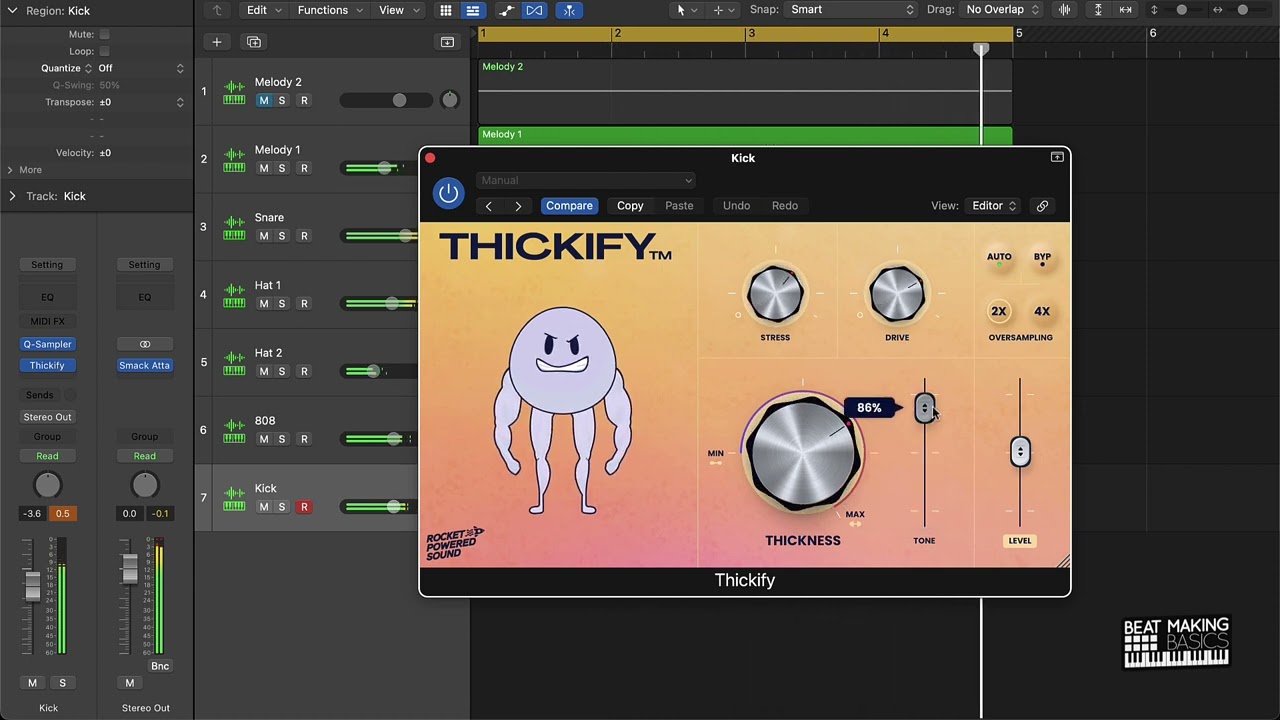Go to the next plugin preset
This screenshot has width=1280, height=720.
click(x=518, y=206)
